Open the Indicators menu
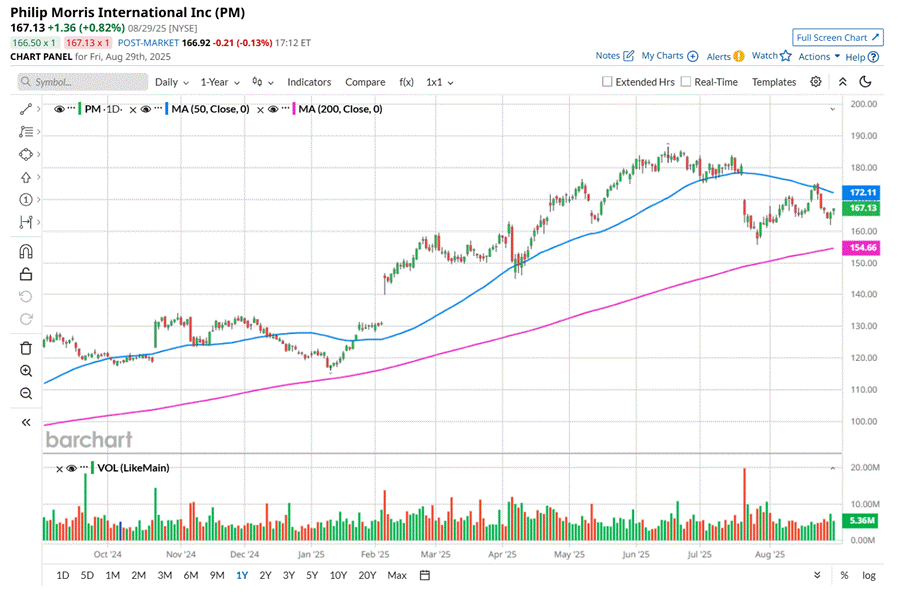This screenshot has height=594, width=903. coord(309,82)
